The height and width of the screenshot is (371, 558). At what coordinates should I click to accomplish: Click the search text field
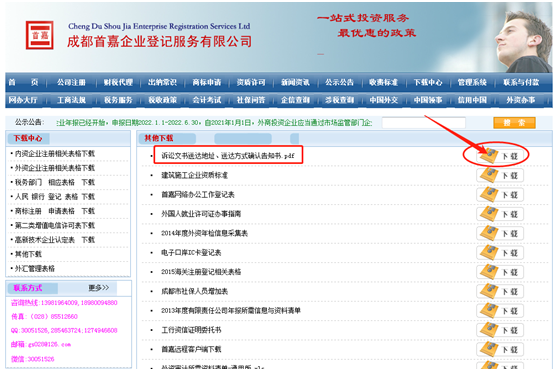[x=423, y=123]
